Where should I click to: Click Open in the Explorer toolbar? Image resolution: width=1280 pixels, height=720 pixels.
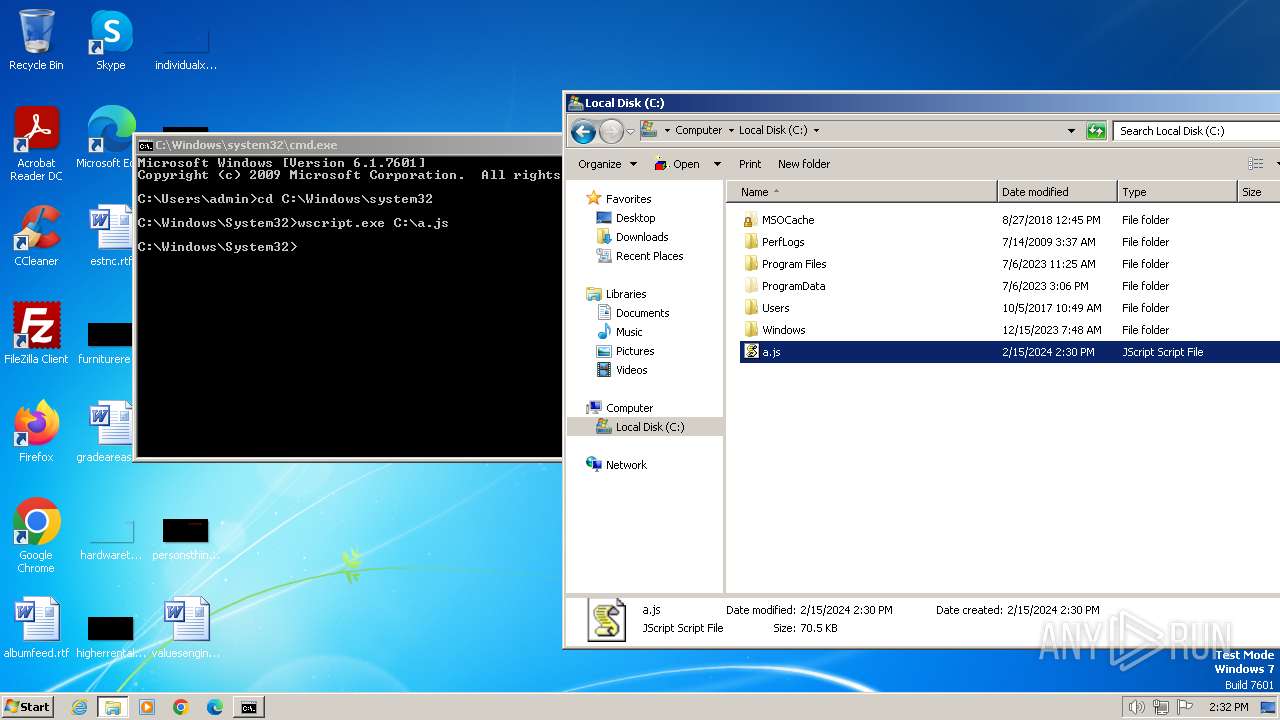[x=677, y=164]
